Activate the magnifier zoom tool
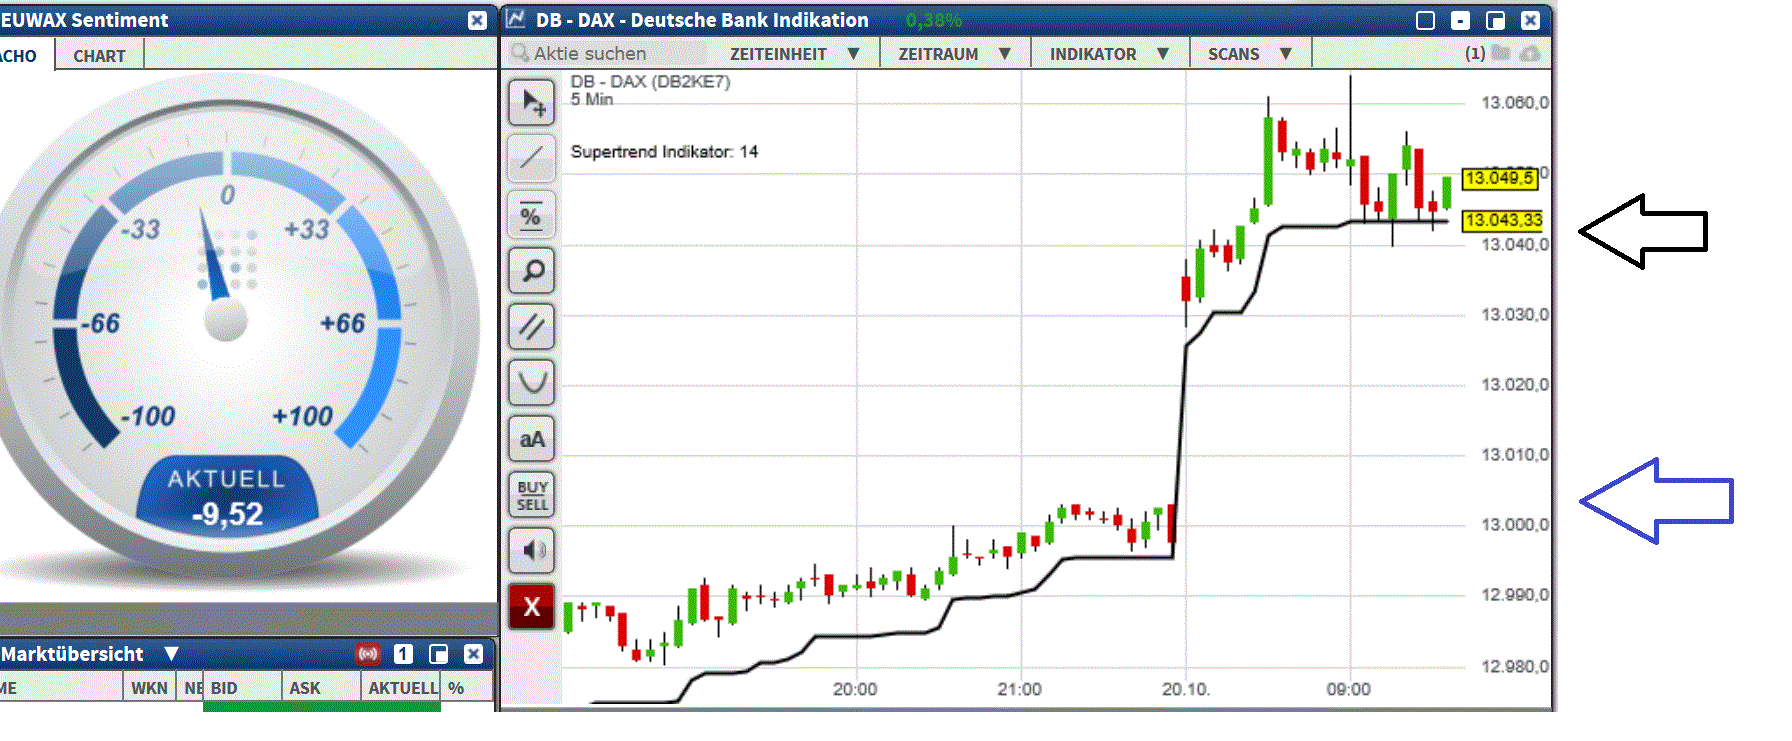 point(532,270)
